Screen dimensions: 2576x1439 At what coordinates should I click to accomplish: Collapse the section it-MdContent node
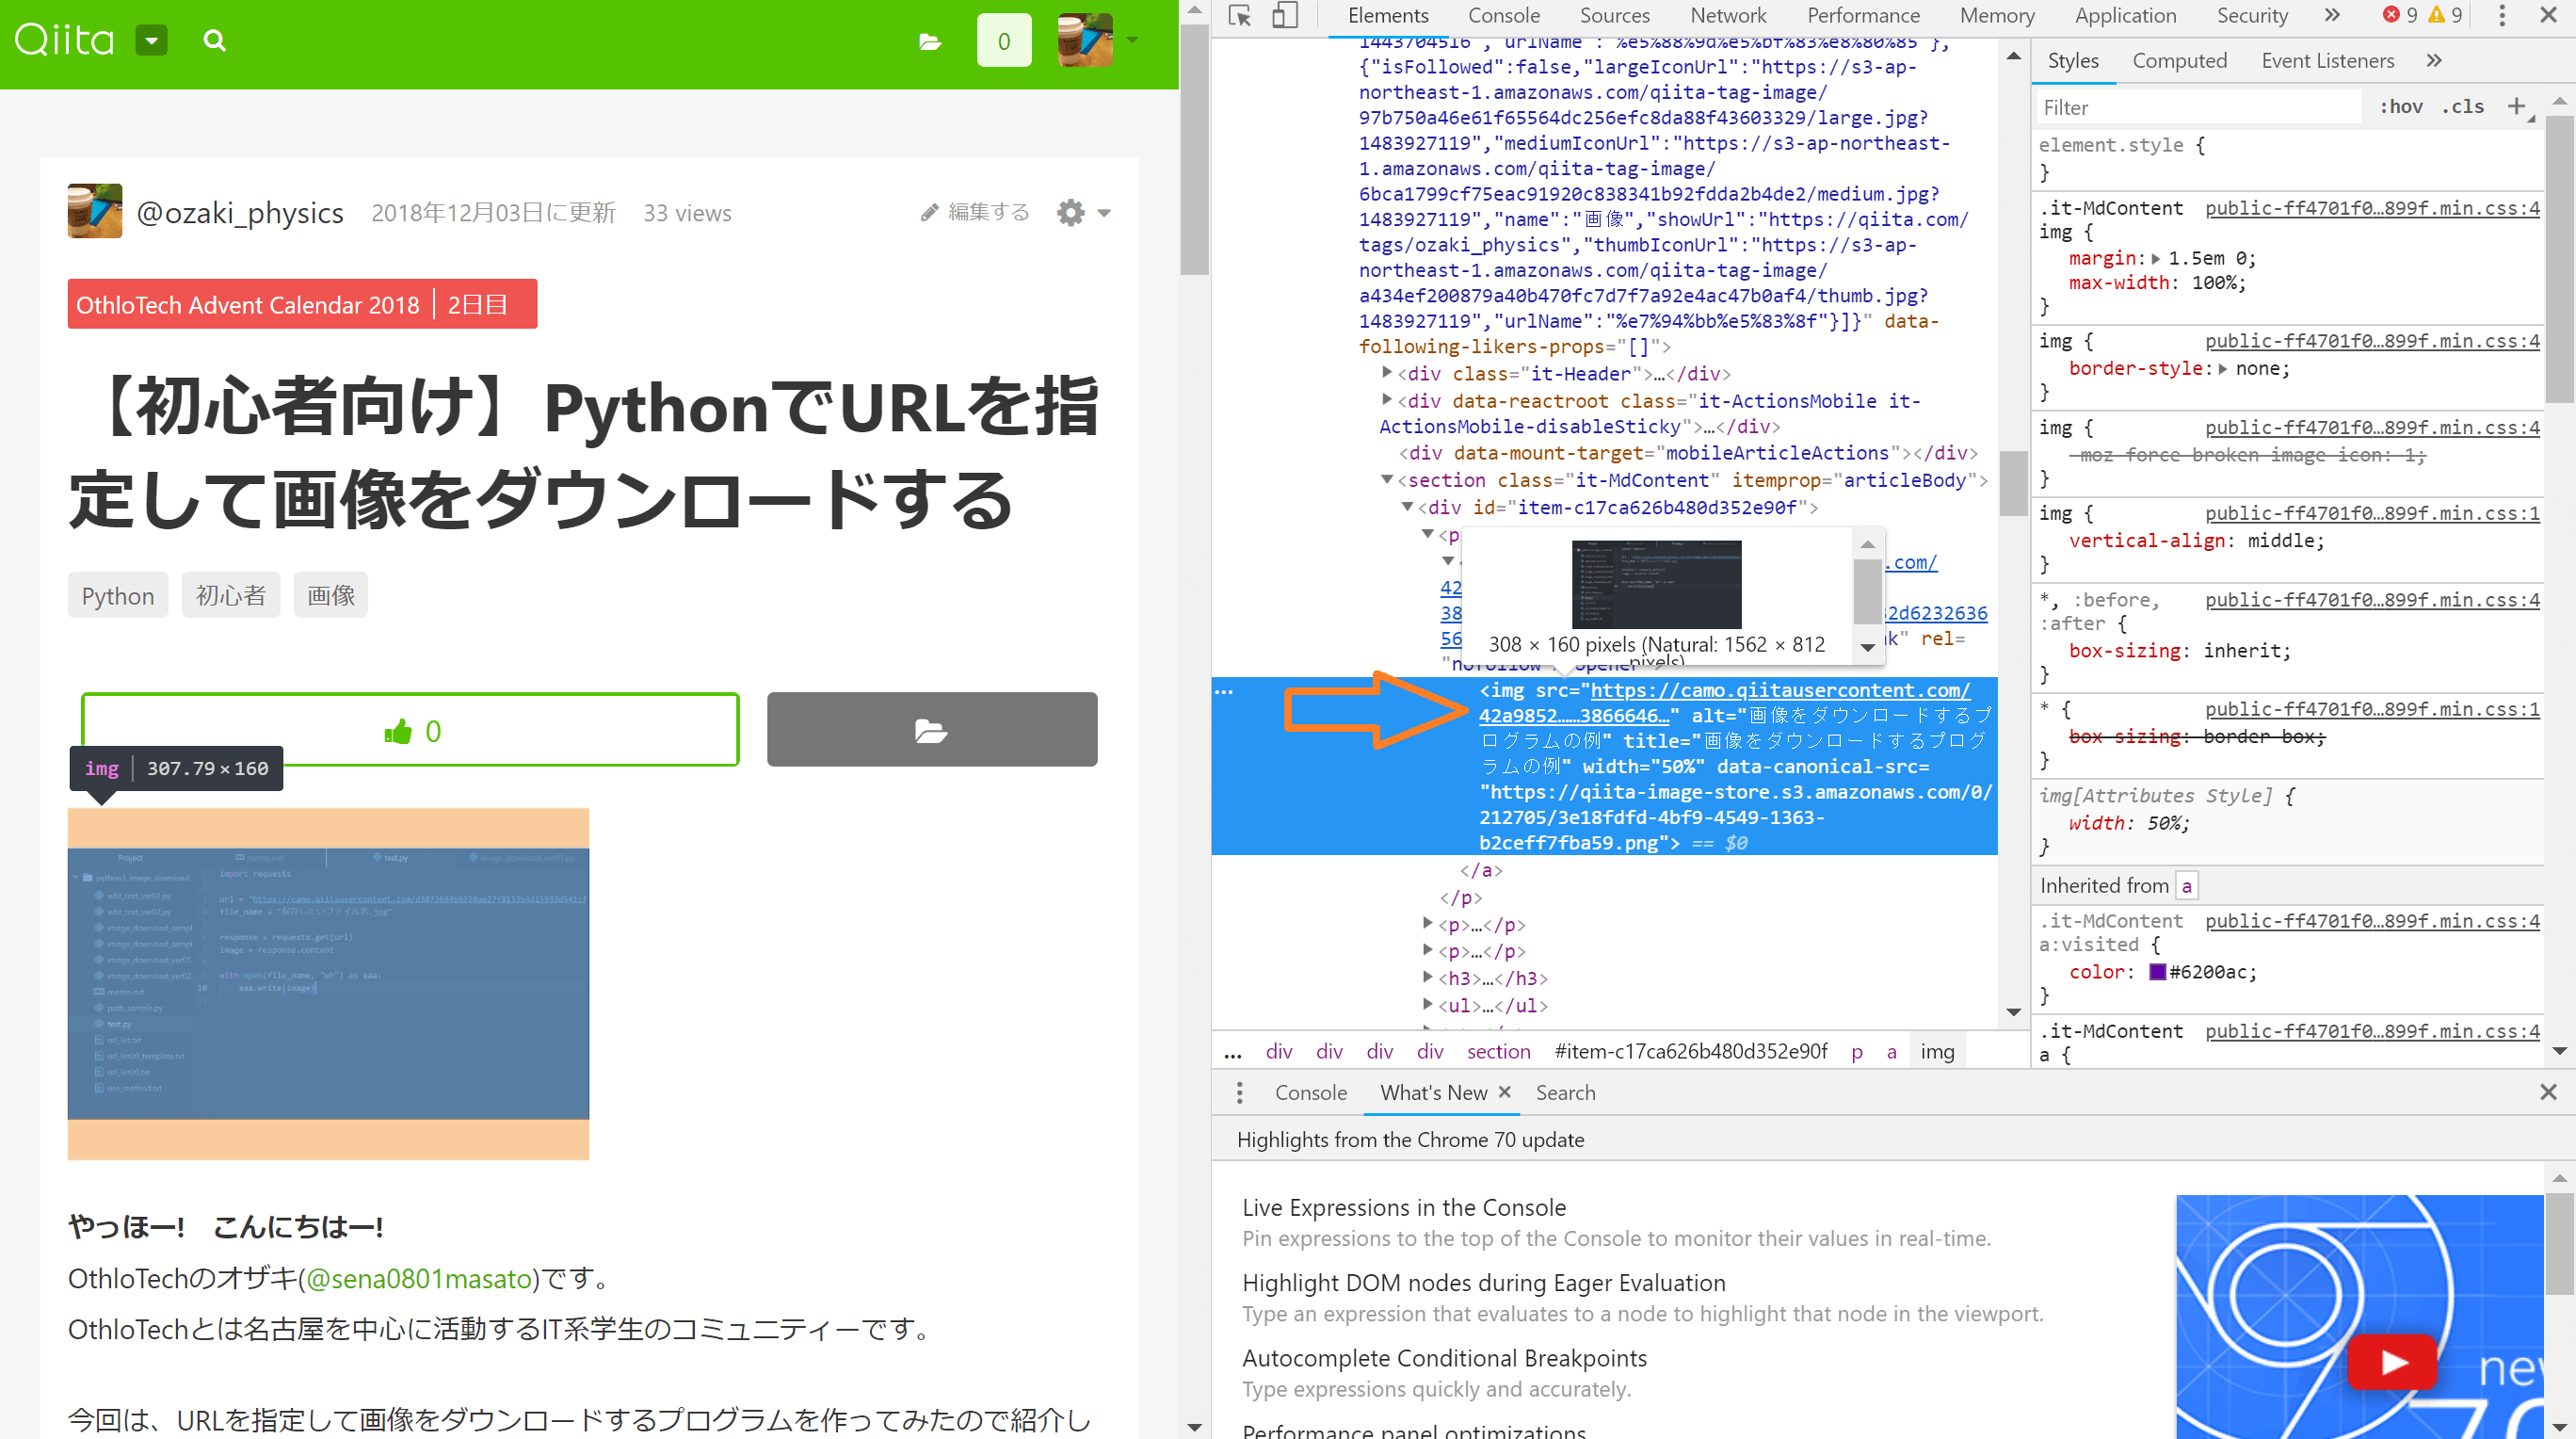[1385, 480]
